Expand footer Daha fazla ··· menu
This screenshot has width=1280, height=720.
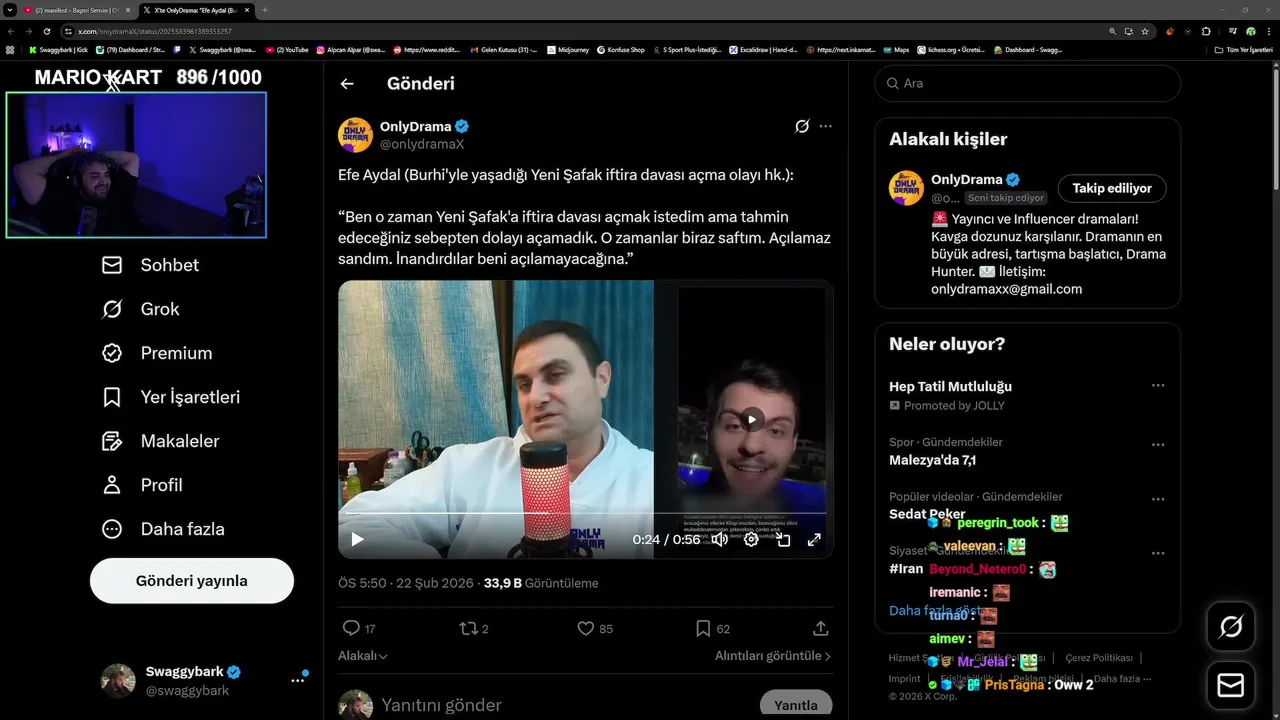click(1123, 679)
